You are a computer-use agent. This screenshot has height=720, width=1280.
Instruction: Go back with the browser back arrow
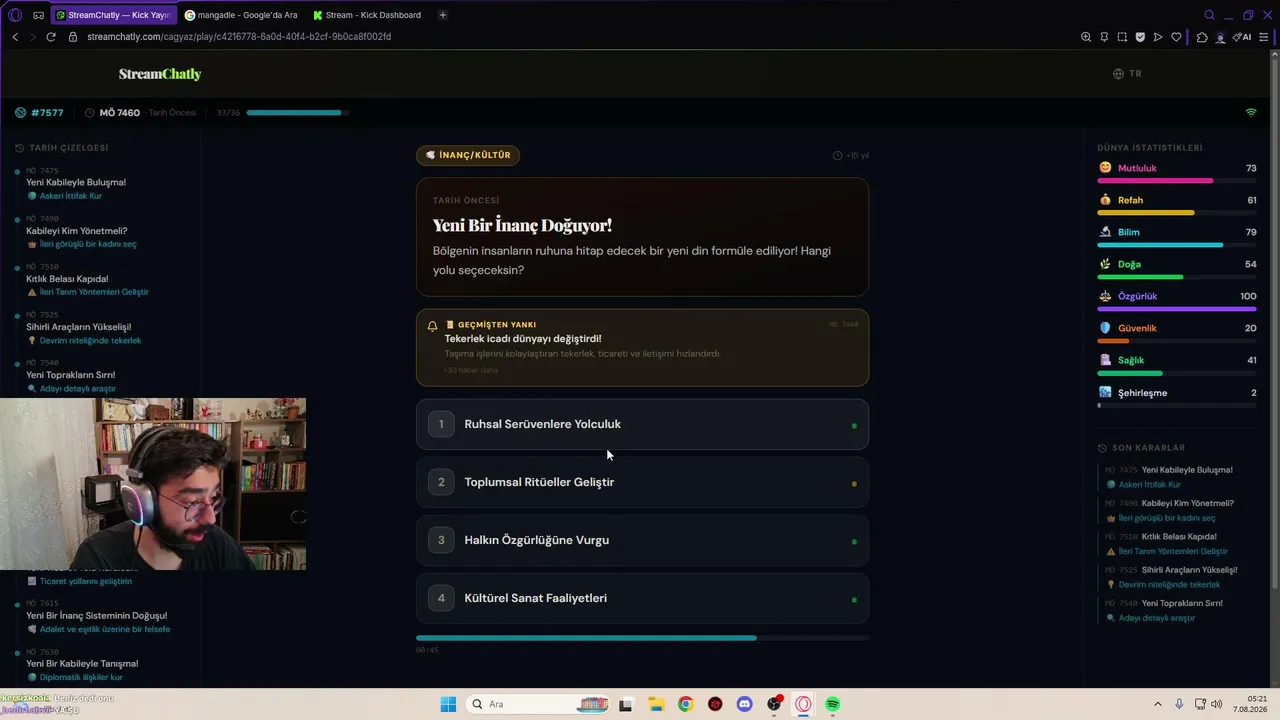point(15,37)
